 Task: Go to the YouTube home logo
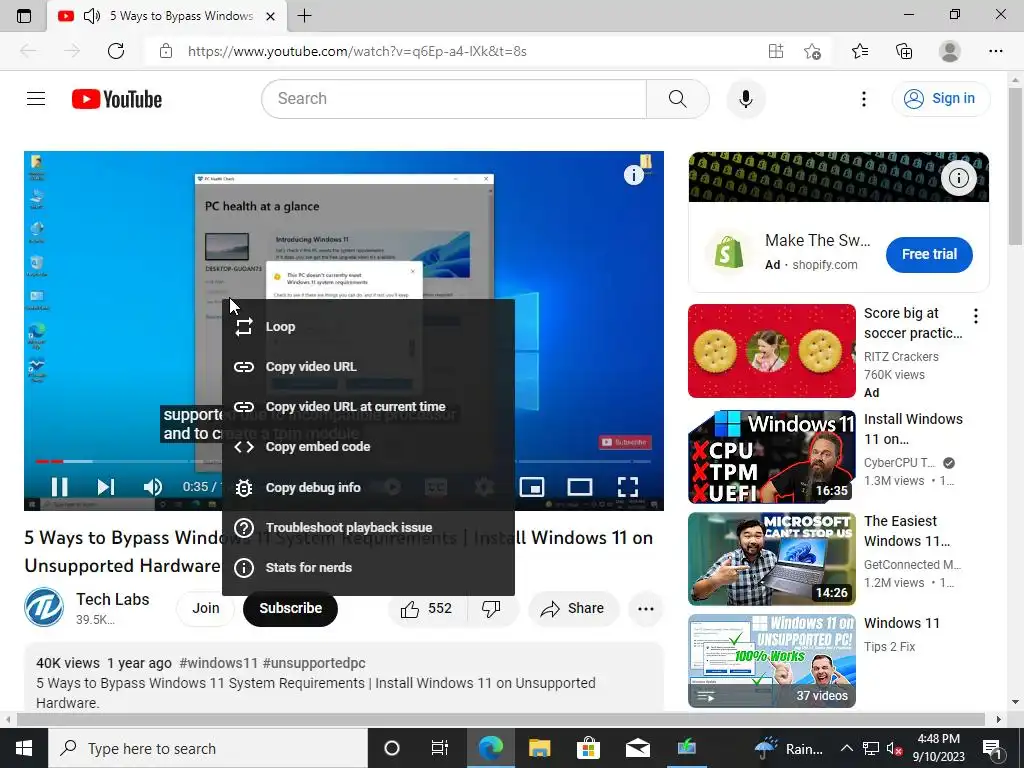[x=117, y=99]
